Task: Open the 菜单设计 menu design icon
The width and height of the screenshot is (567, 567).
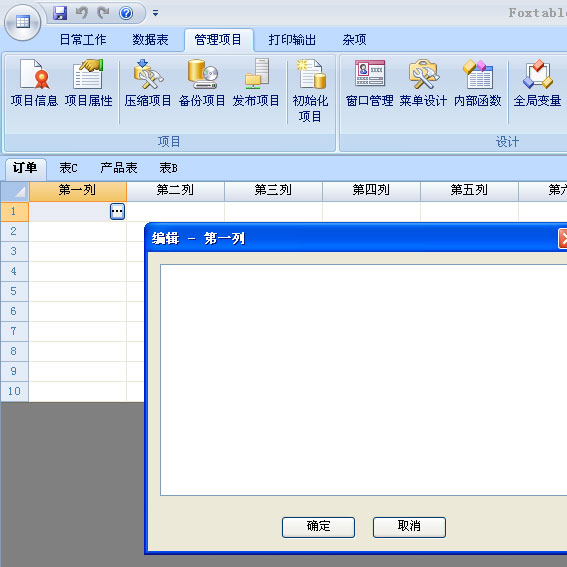Action: click(x=423, y=83)
